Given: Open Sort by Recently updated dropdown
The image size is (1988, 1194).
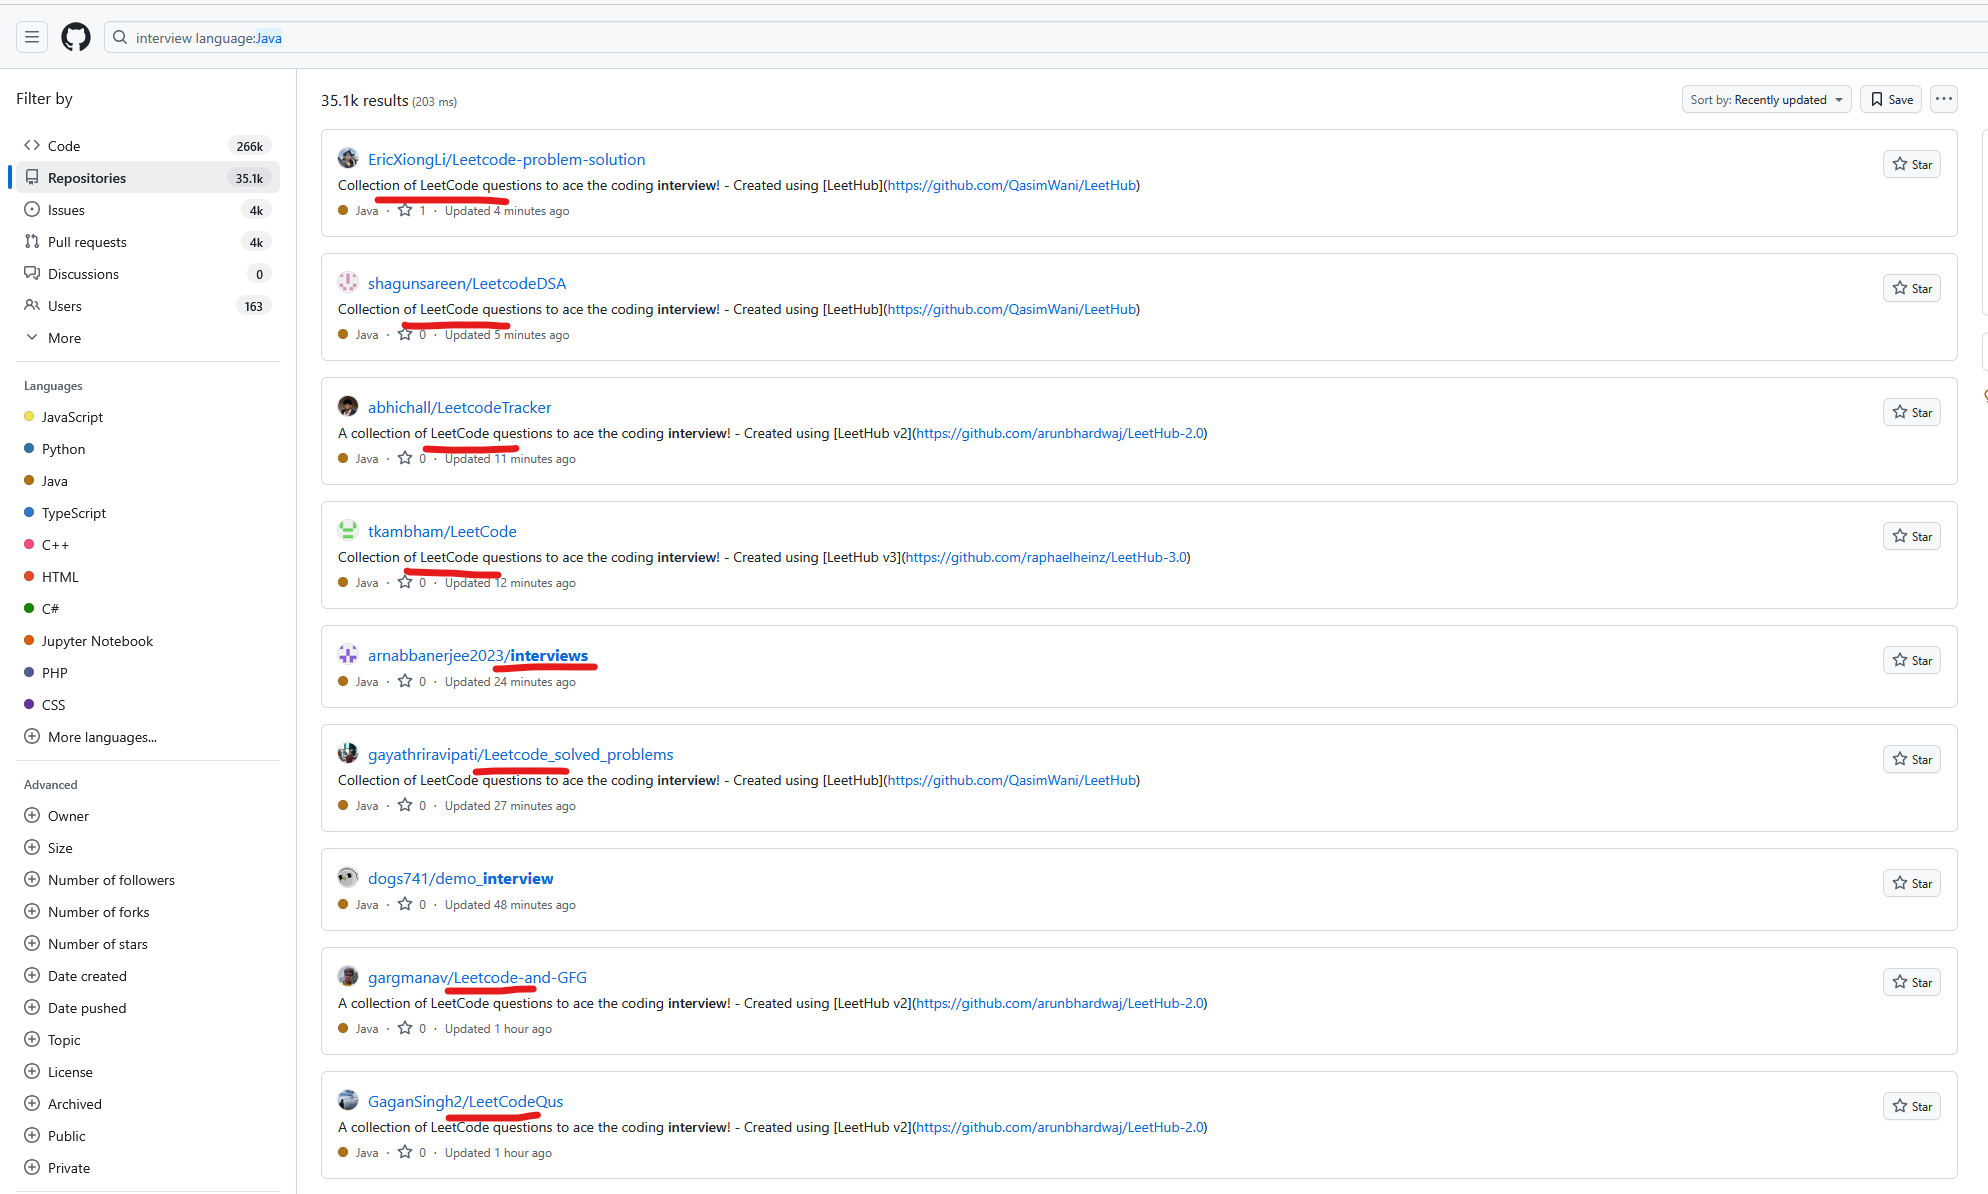Looking at the screenshot, I should 1766,99.
